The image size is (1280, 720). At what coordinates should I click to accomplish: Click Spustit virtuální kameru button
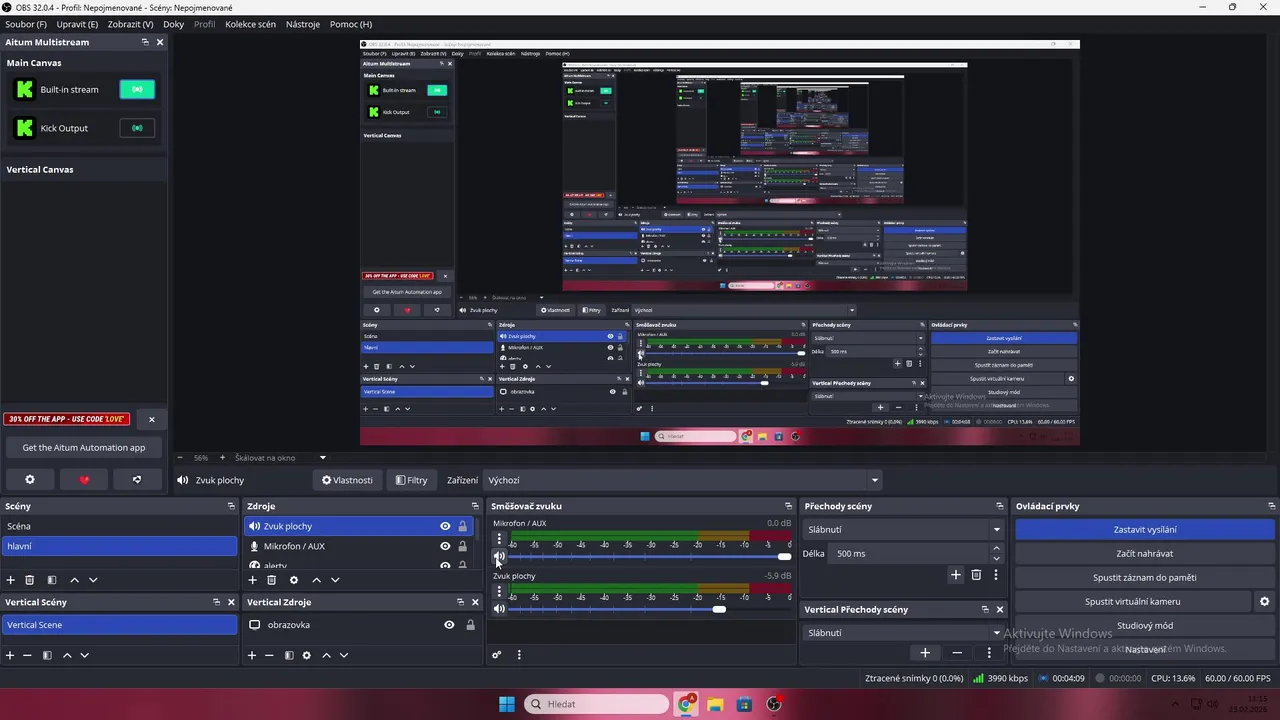coord(1133,602)
